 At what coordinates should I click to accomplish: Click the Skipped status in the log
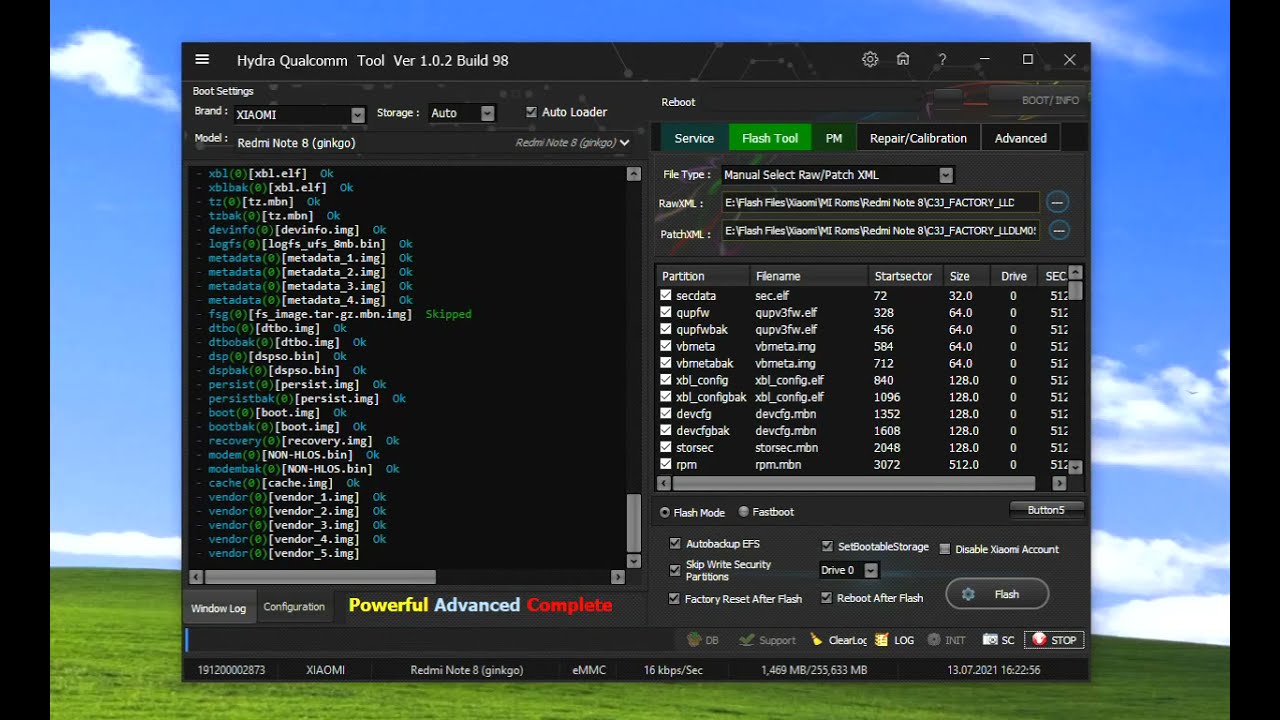pyautogui.click(x=448, y=314)
